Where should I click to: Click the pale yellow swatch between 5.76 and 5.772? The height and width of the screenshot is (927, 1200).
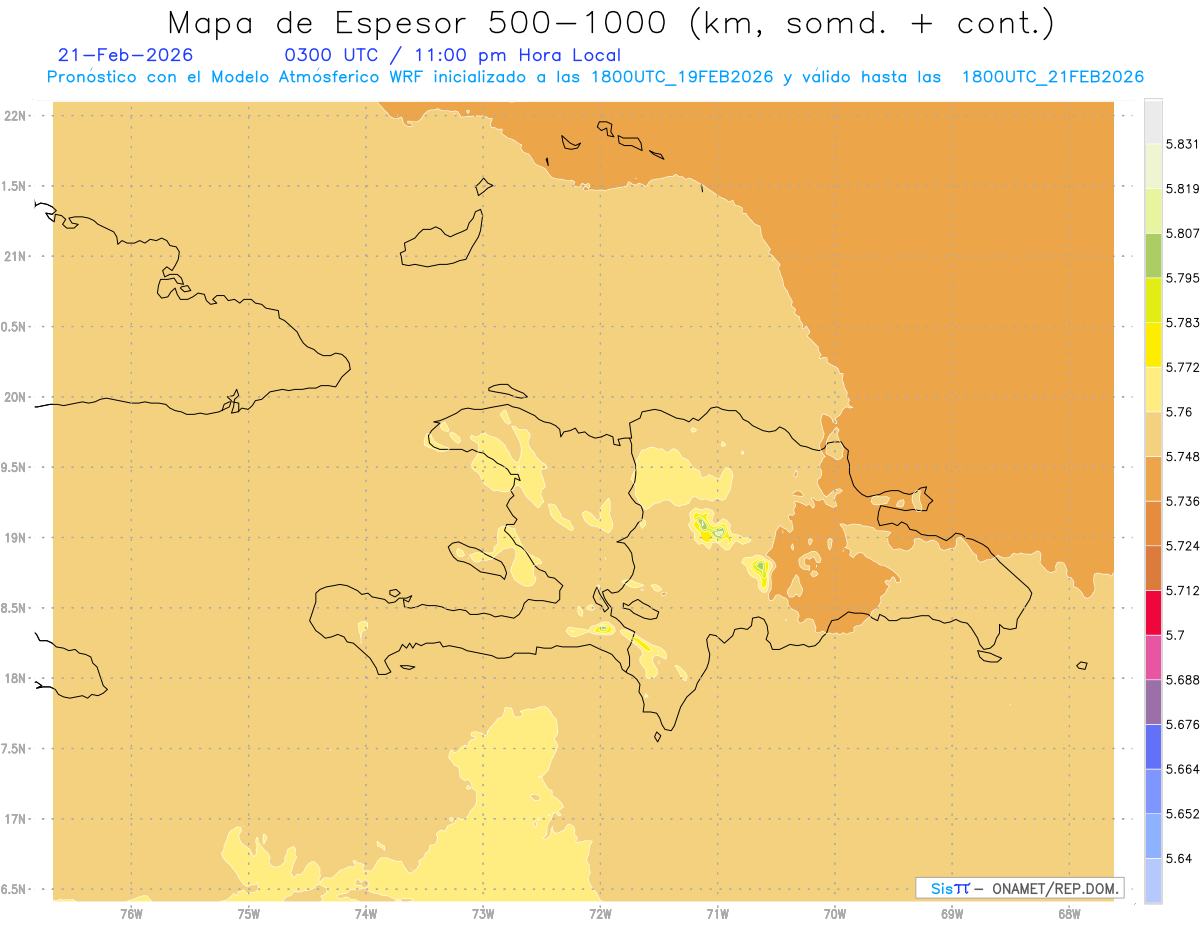click(1153, 389)
